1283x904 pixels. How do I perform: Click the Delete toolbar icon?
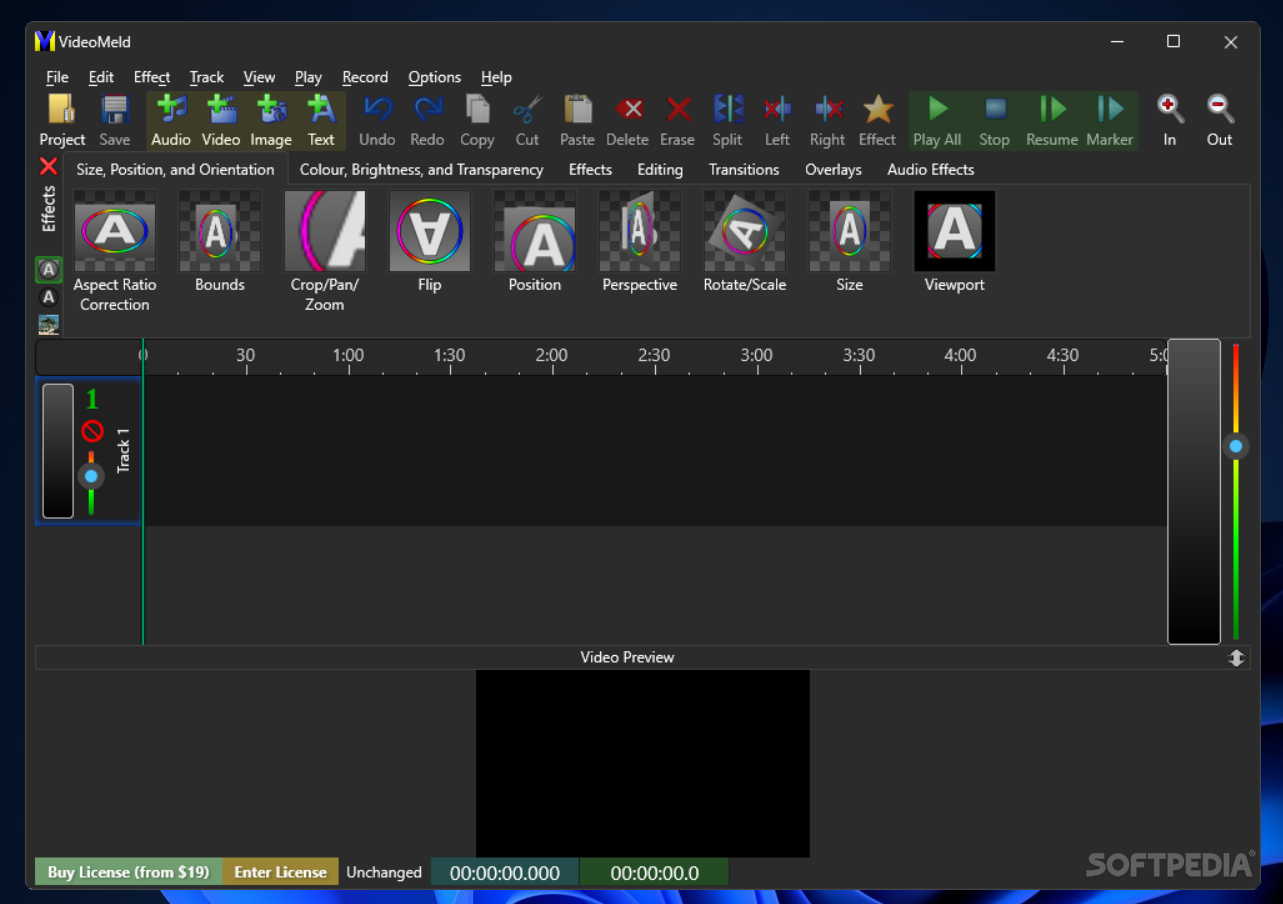[x=628, y=109]
